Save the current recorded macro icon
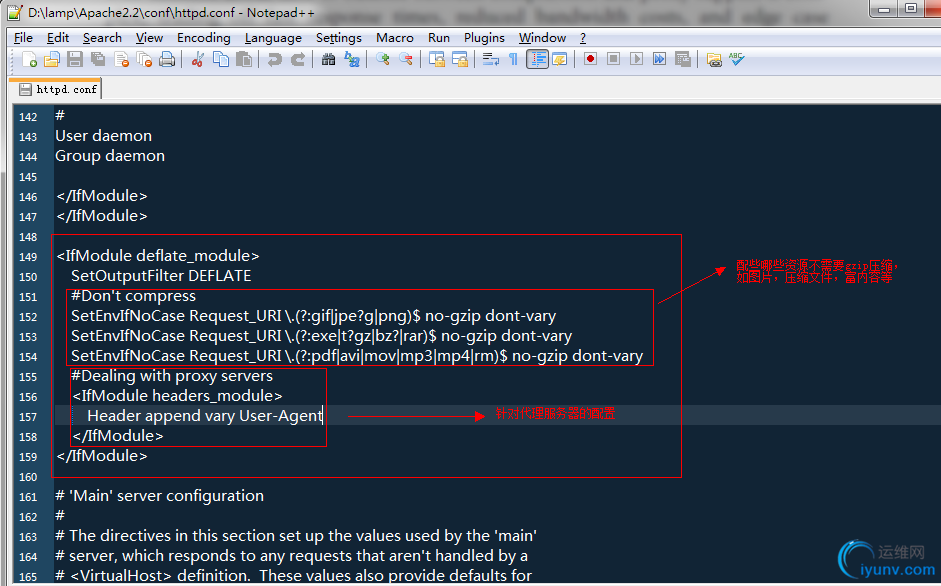Image resolution: width=941 pixels, height=586 pixels. pyautogui.click(x=683, y=59)
